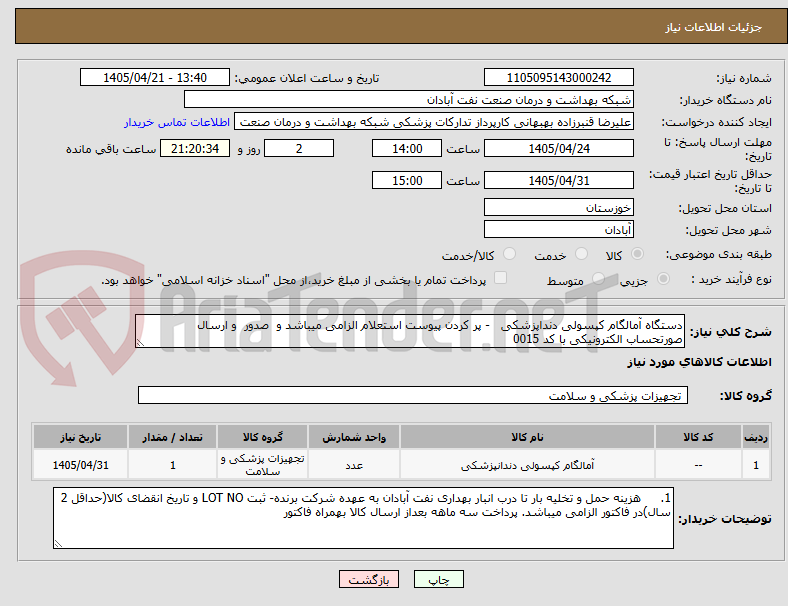Toggle the Islamic treasury payment checkbox

click(500, 278)
